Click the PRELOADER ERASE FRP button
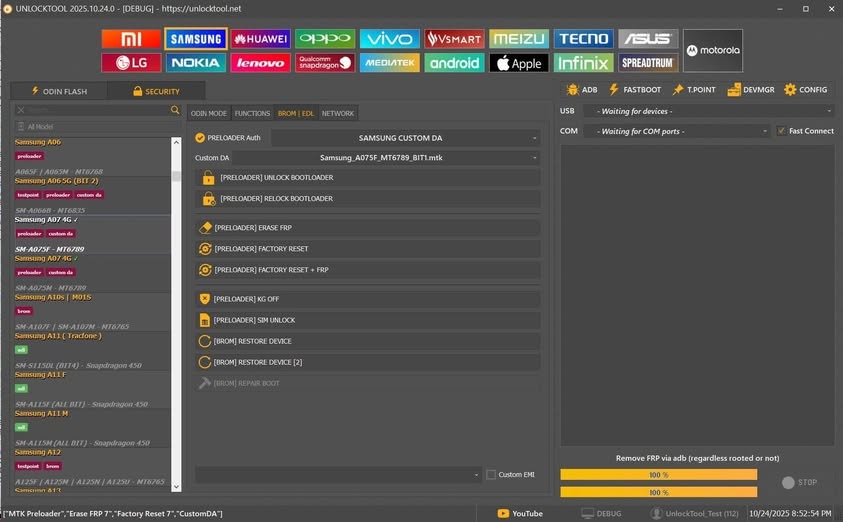The image size is (843, 522). 367,228
